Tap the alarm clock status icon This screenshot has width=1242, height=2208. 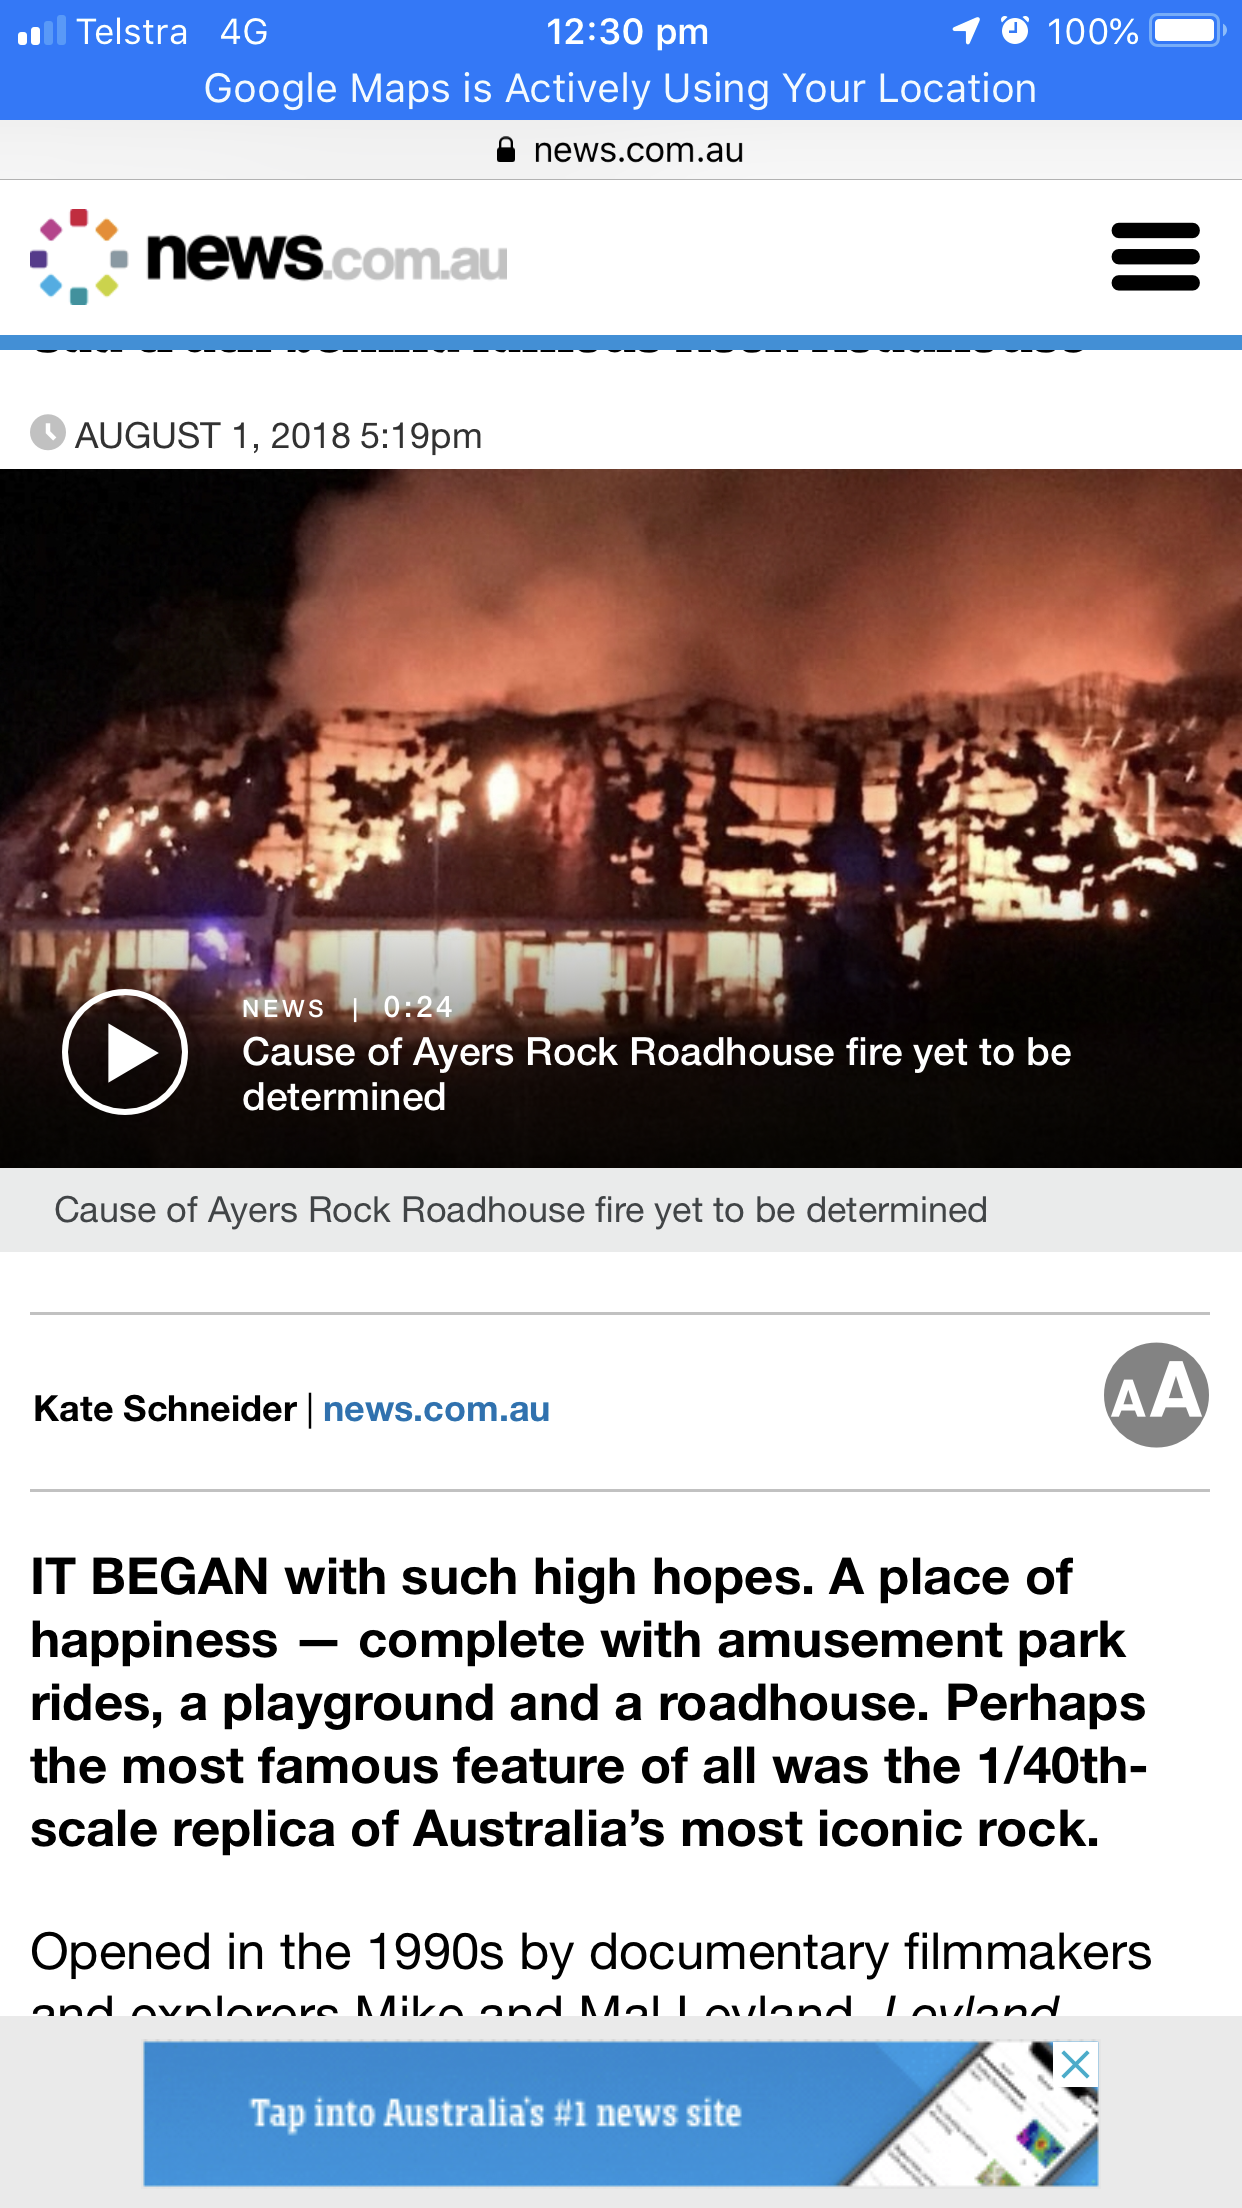click(x=1015, y=31)
